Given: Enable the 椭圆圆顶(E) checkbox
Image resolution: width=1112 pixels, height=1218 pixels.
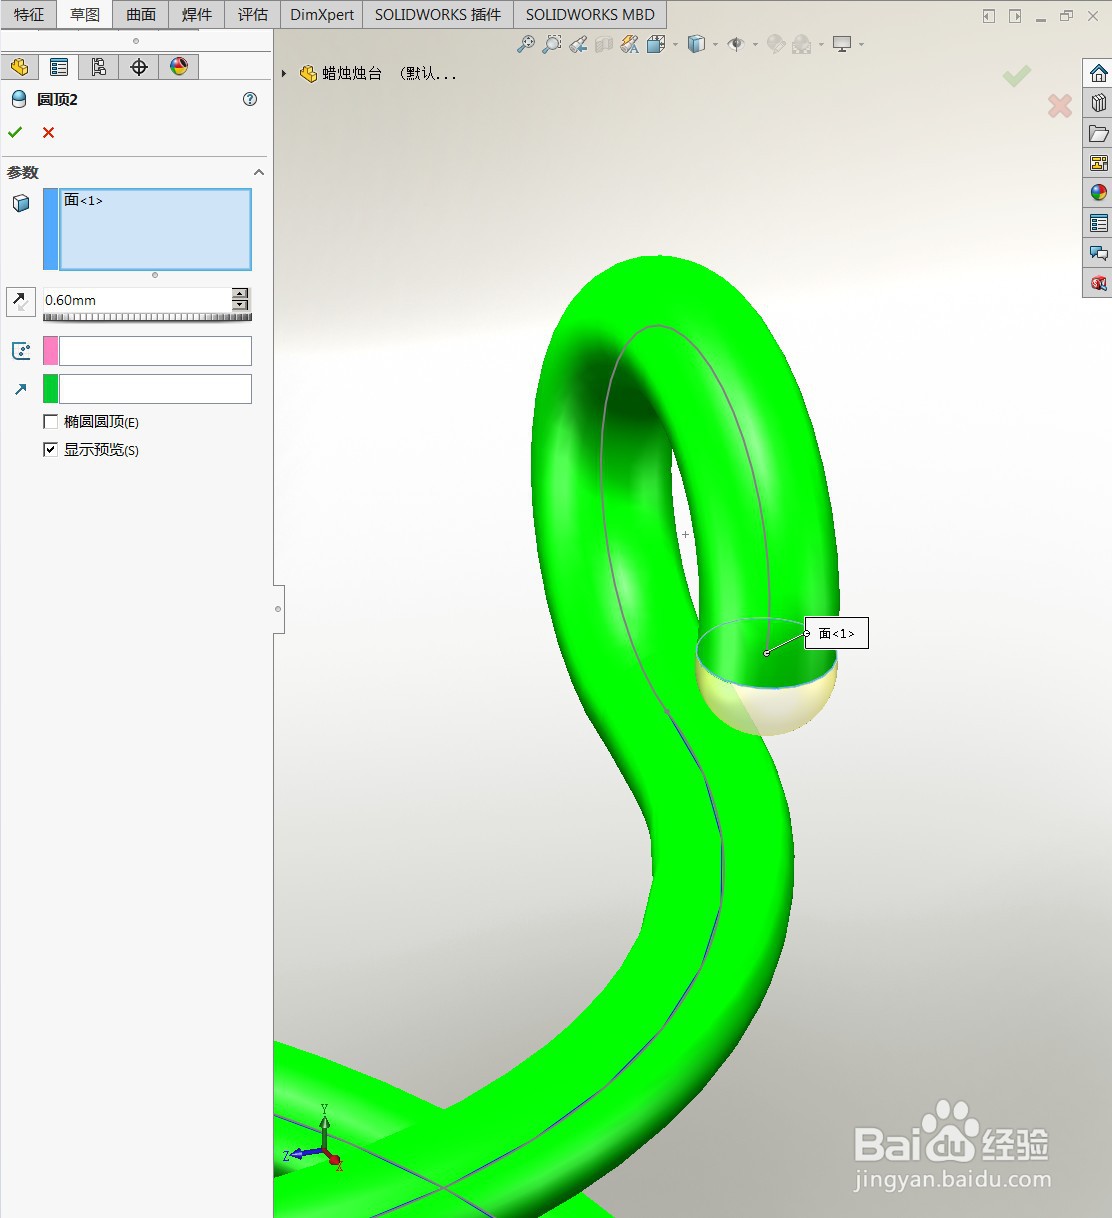Looking at the screenshot, I should click(x=50, y=422).
